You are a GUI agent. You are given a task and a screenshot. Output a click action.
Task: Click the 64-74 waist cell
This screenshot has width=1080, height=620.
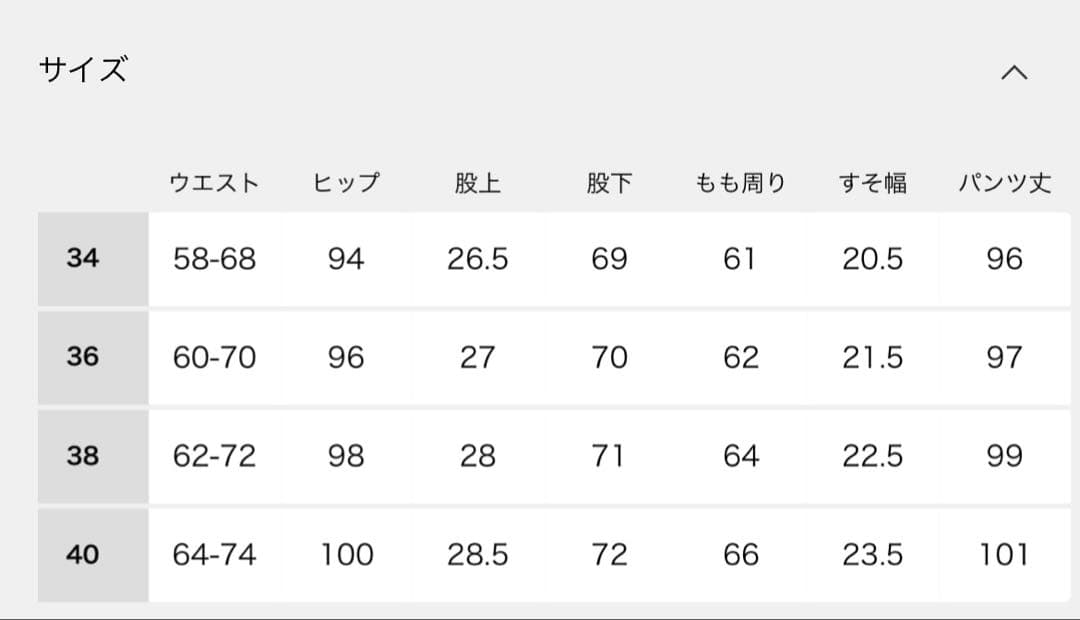click(x=214, y=554)
